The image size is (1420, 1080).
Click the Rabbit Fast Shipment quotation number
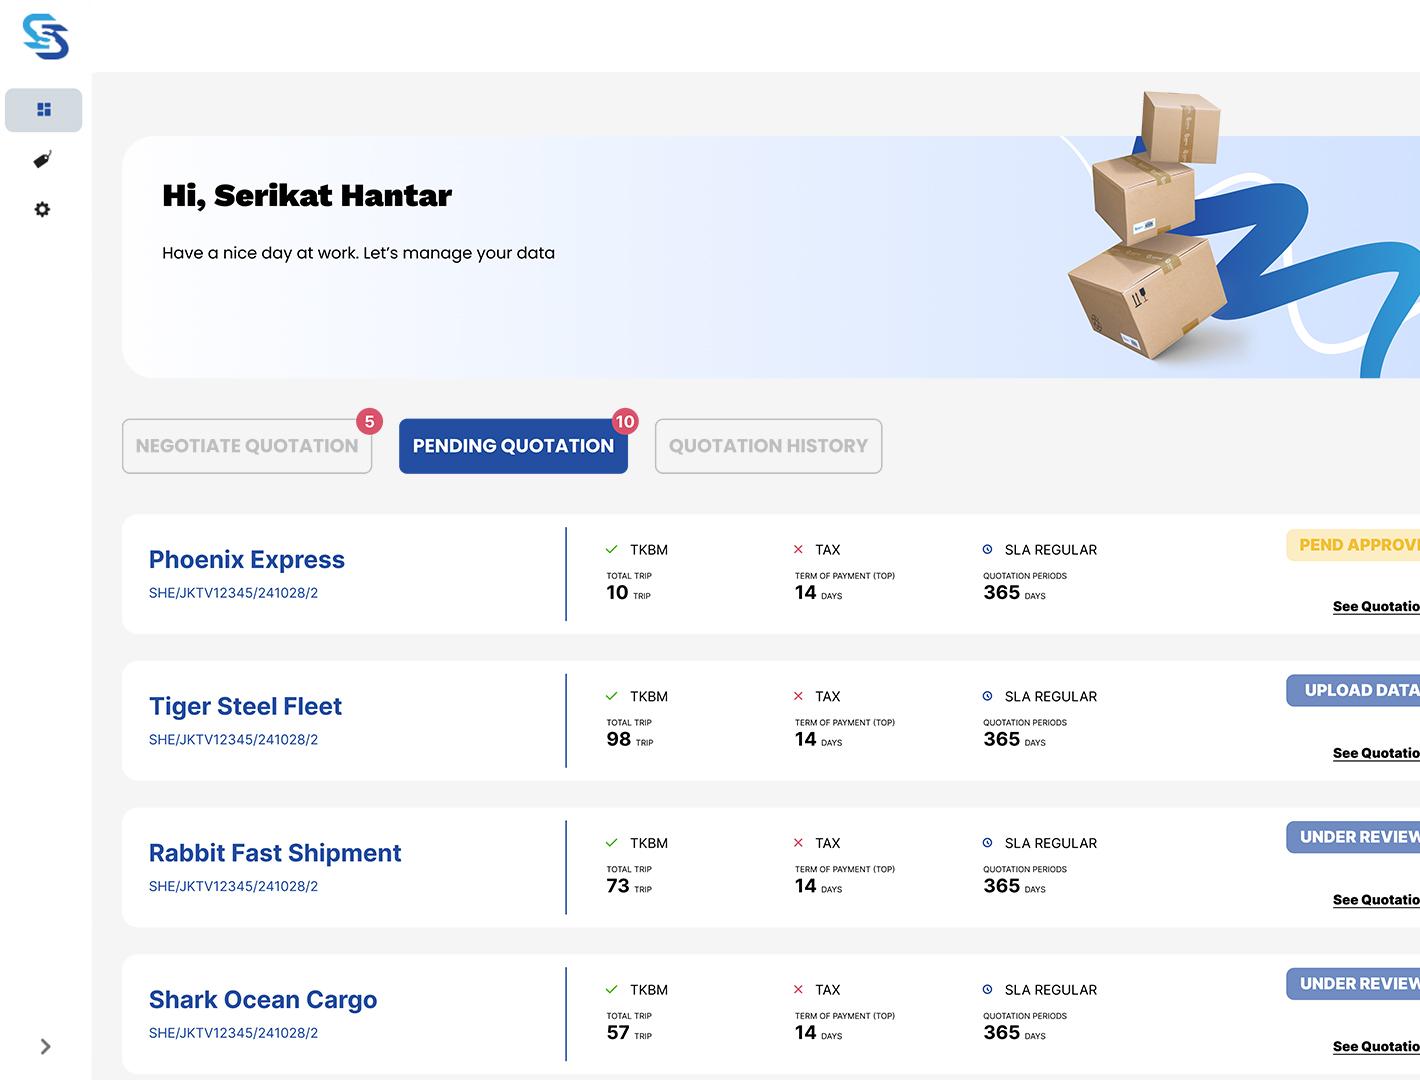[233, 886]
